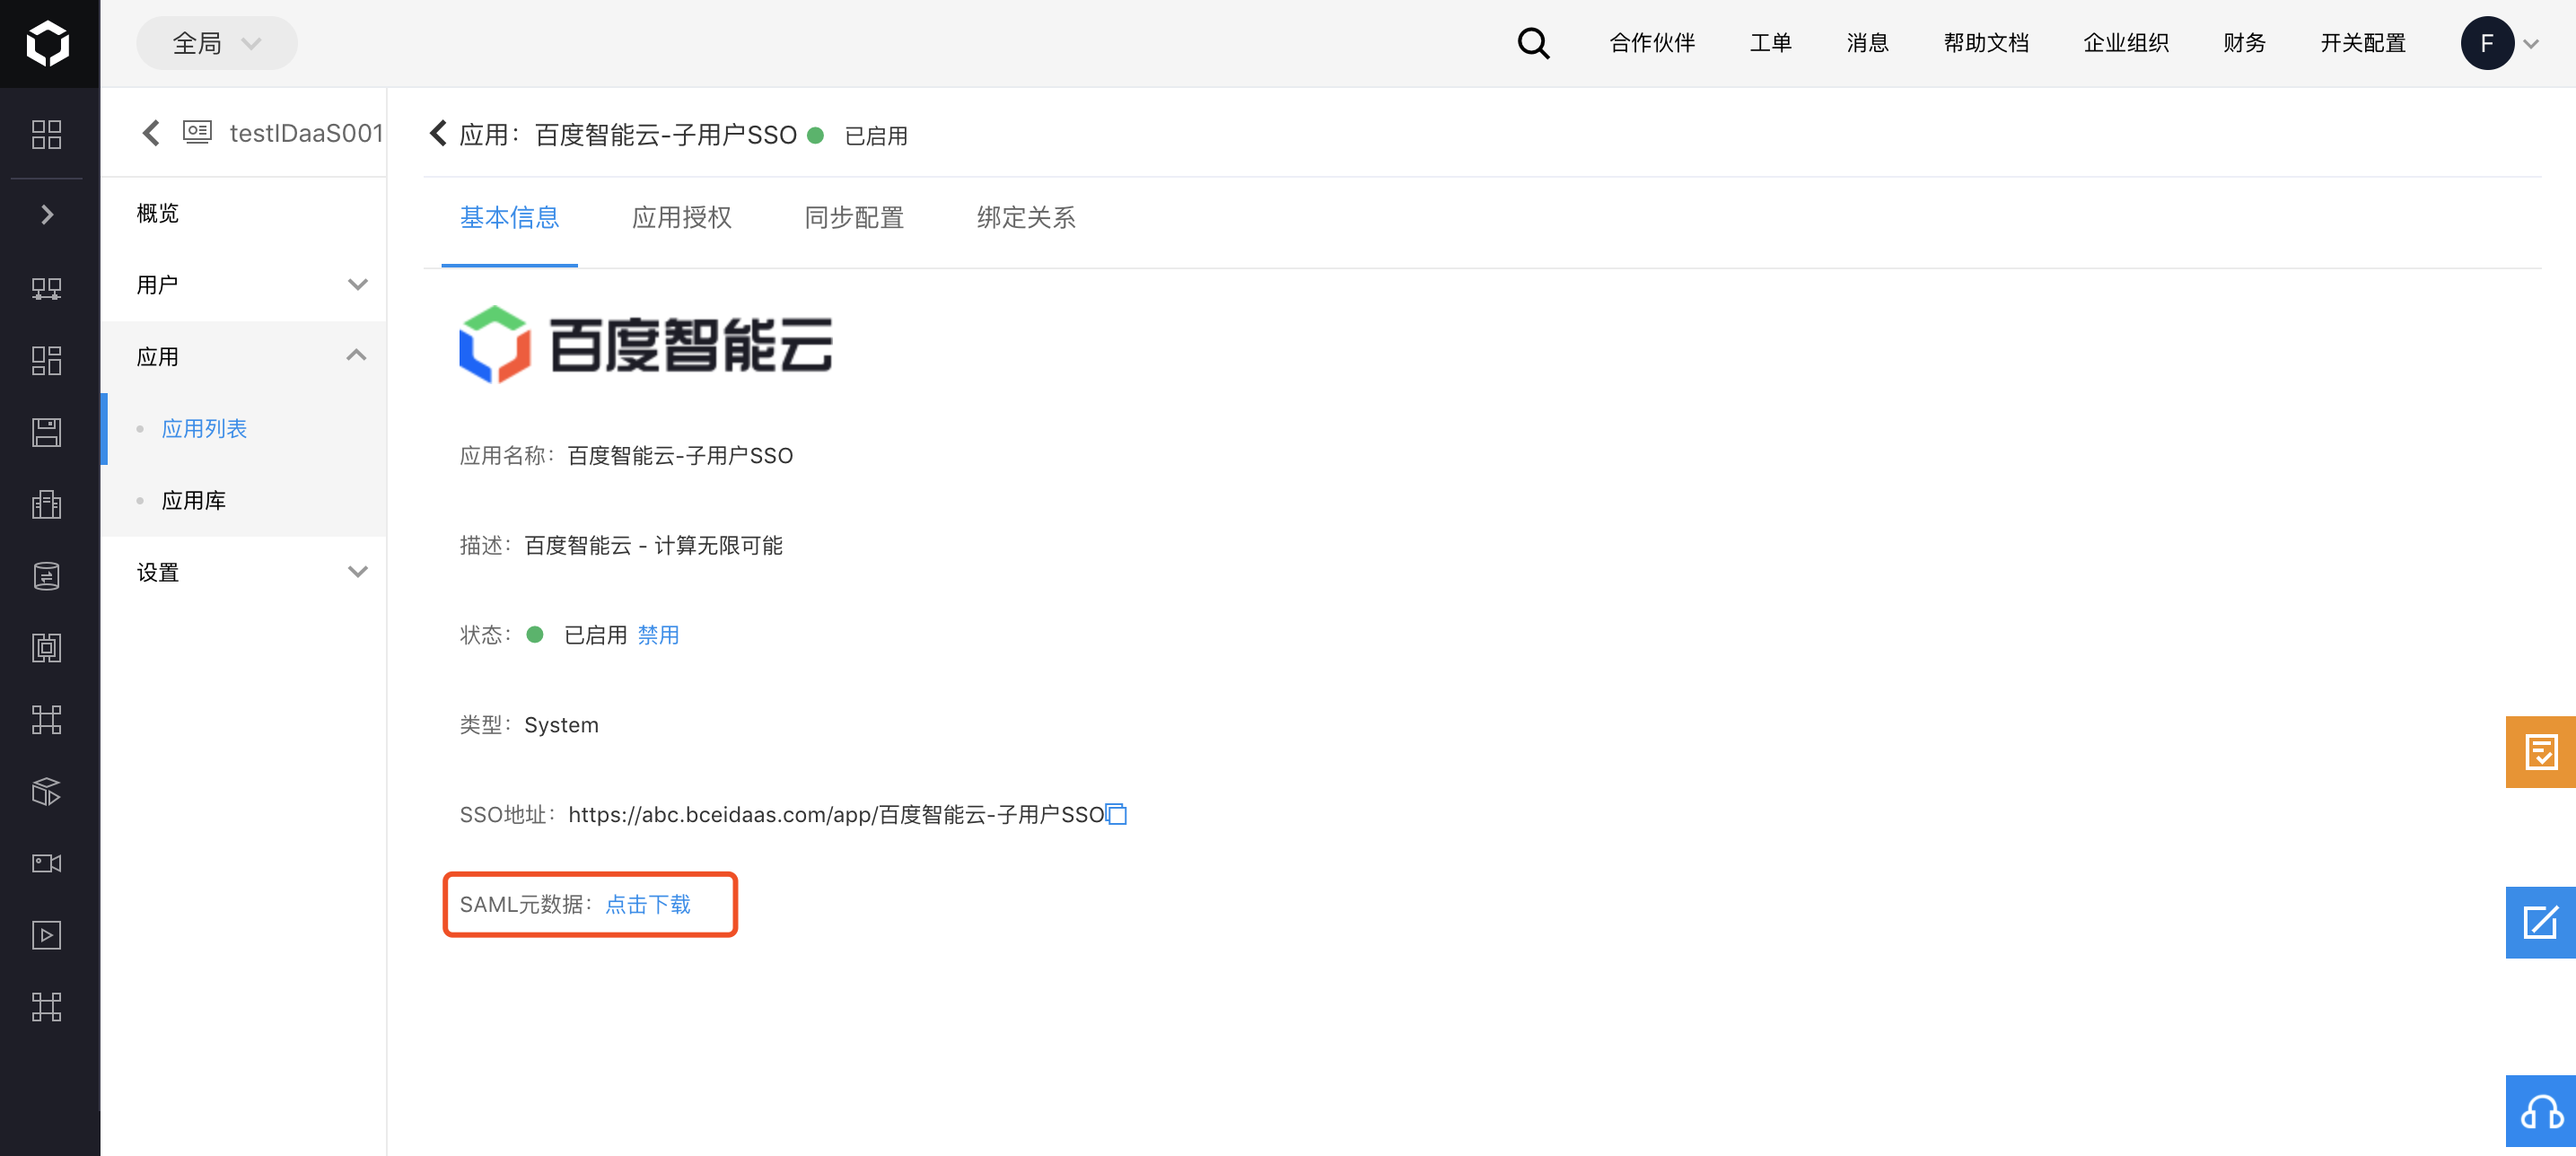Click the 百度智能云 logo image

click(646, 344)
